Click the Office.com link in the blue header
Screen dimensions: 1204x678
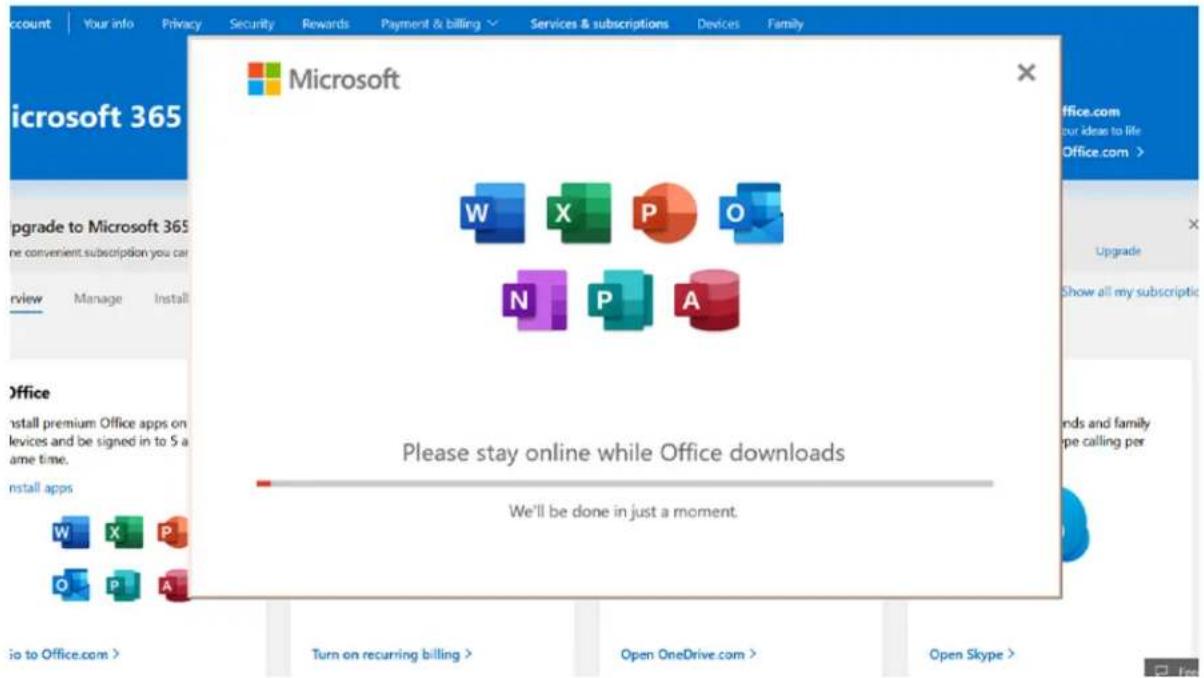pos(1103,152)
